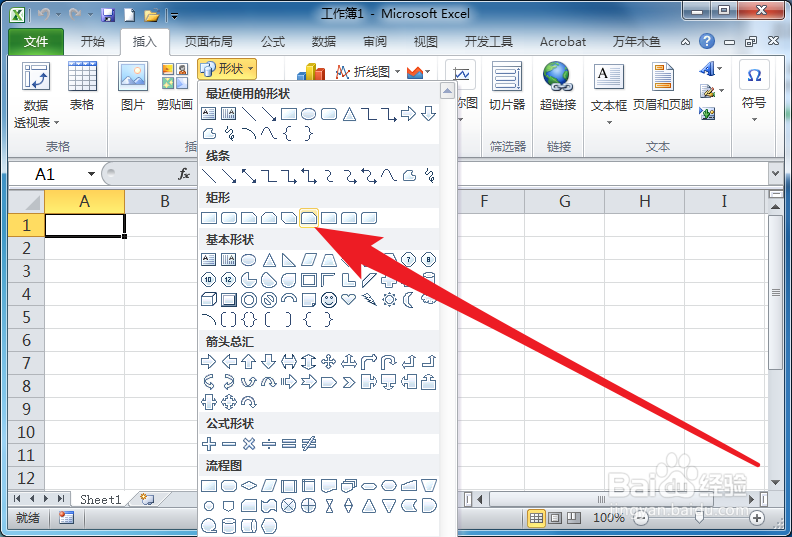This screenshot has height=537, width=792.
Task: Pick the division math shape
Action: (269, 444)
